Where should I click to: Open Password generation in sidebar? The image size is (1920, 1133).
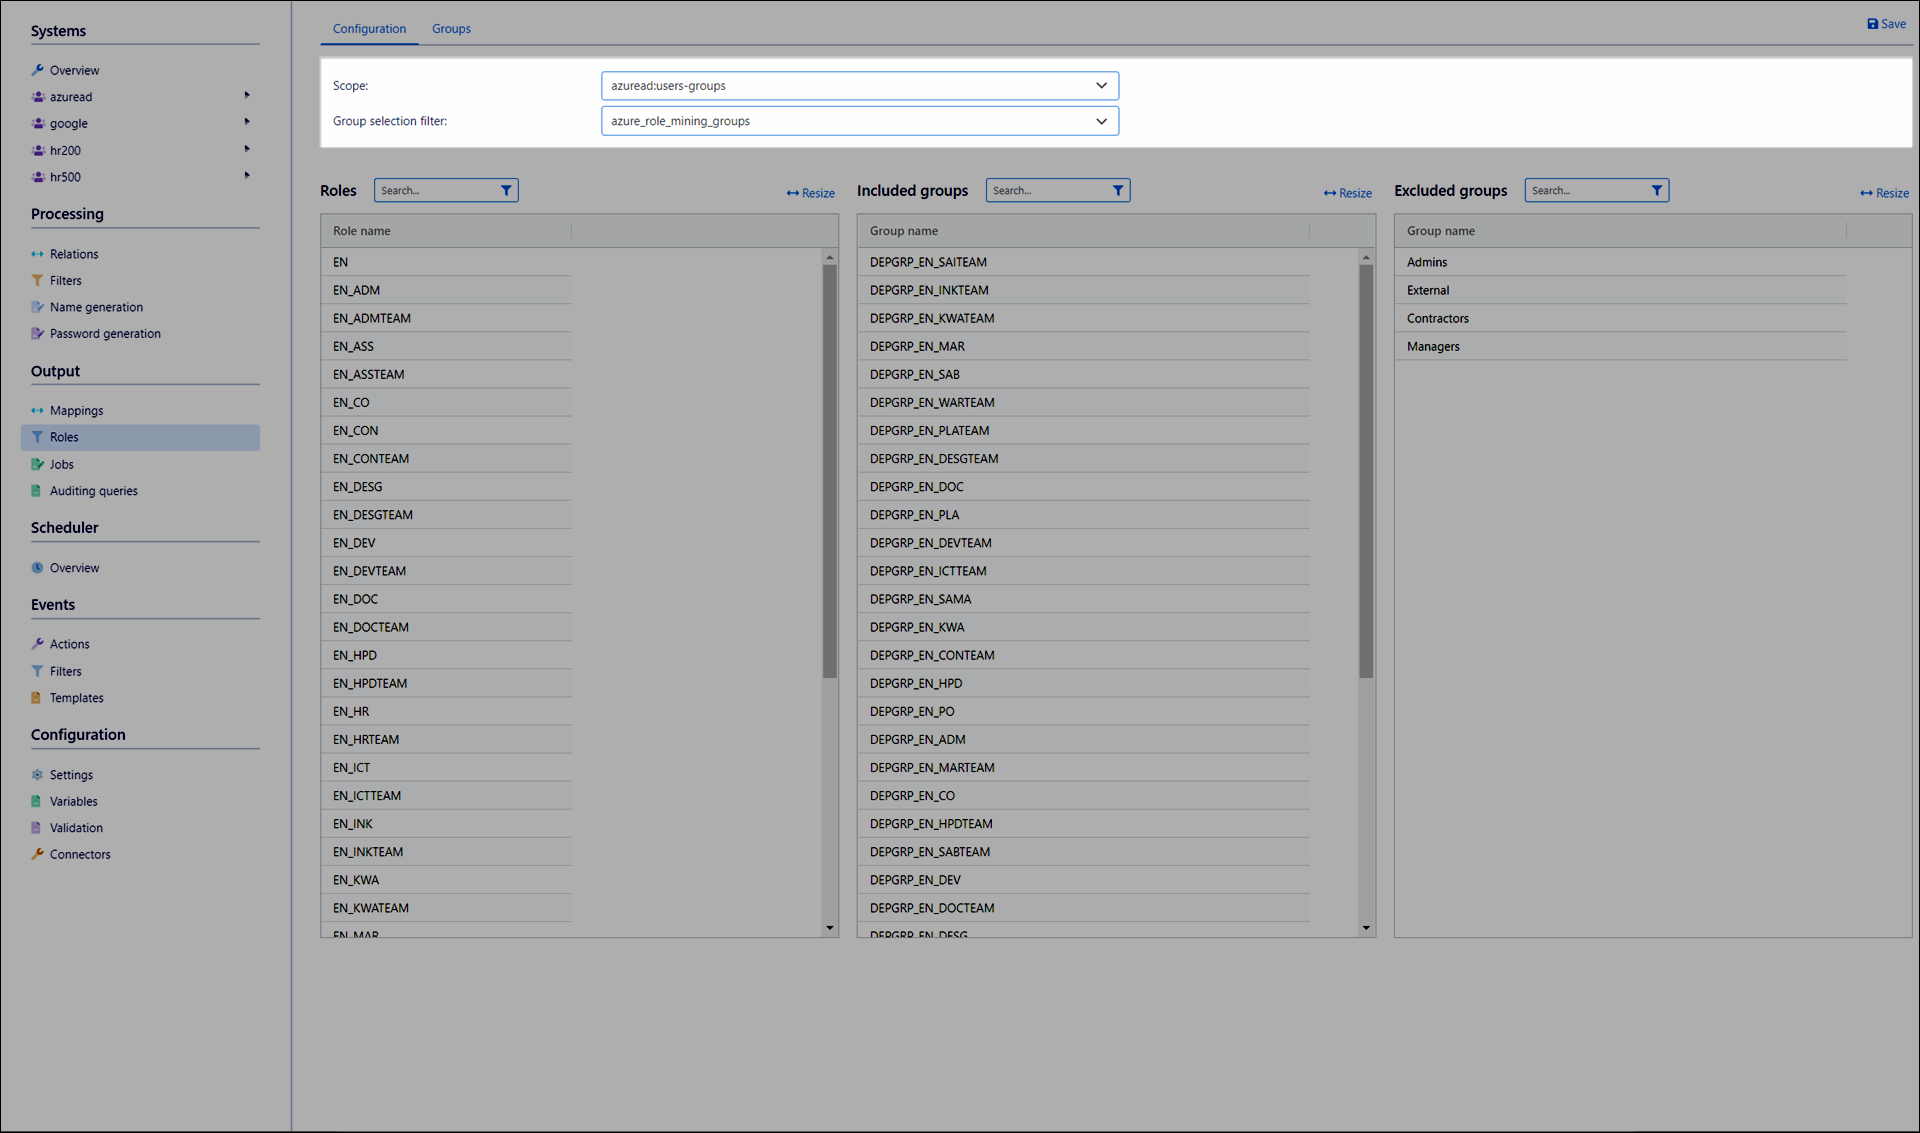[105, 334]
